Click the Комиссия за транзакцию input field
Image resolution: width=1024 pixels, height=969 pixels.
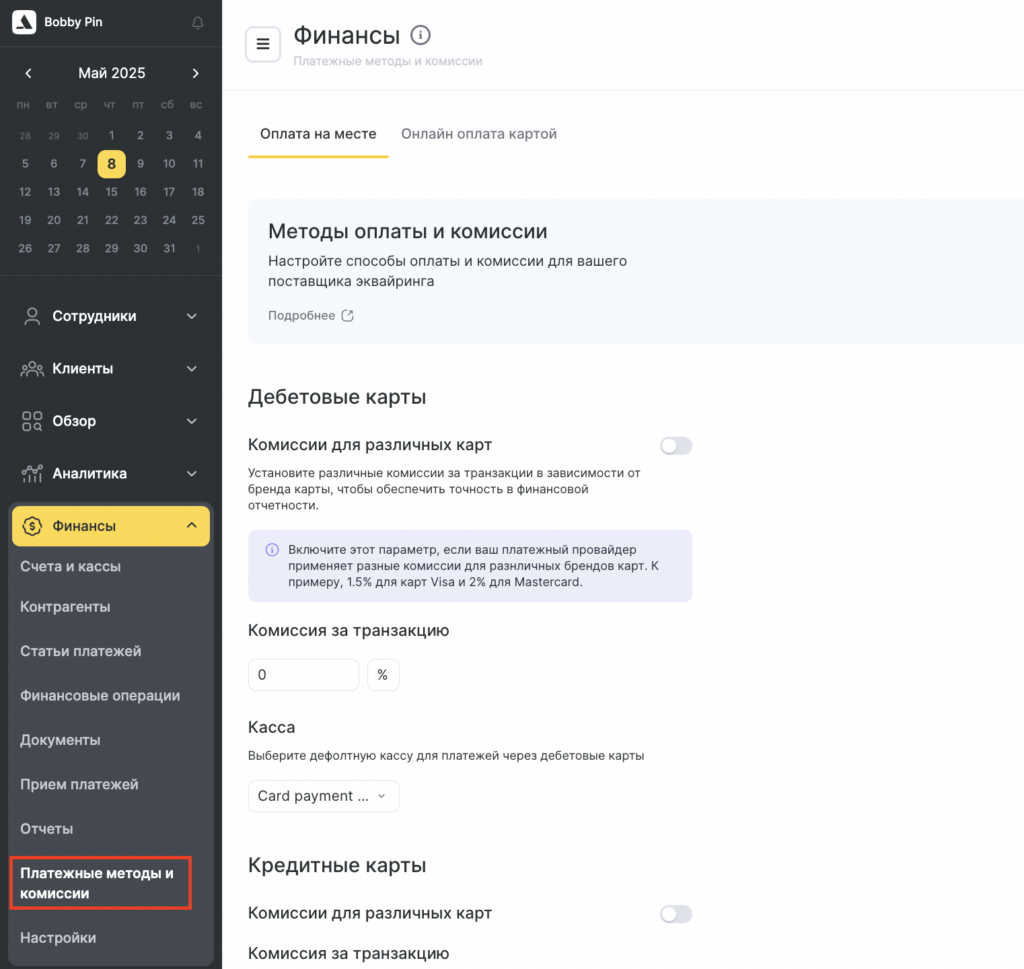[x=303, y=675]
